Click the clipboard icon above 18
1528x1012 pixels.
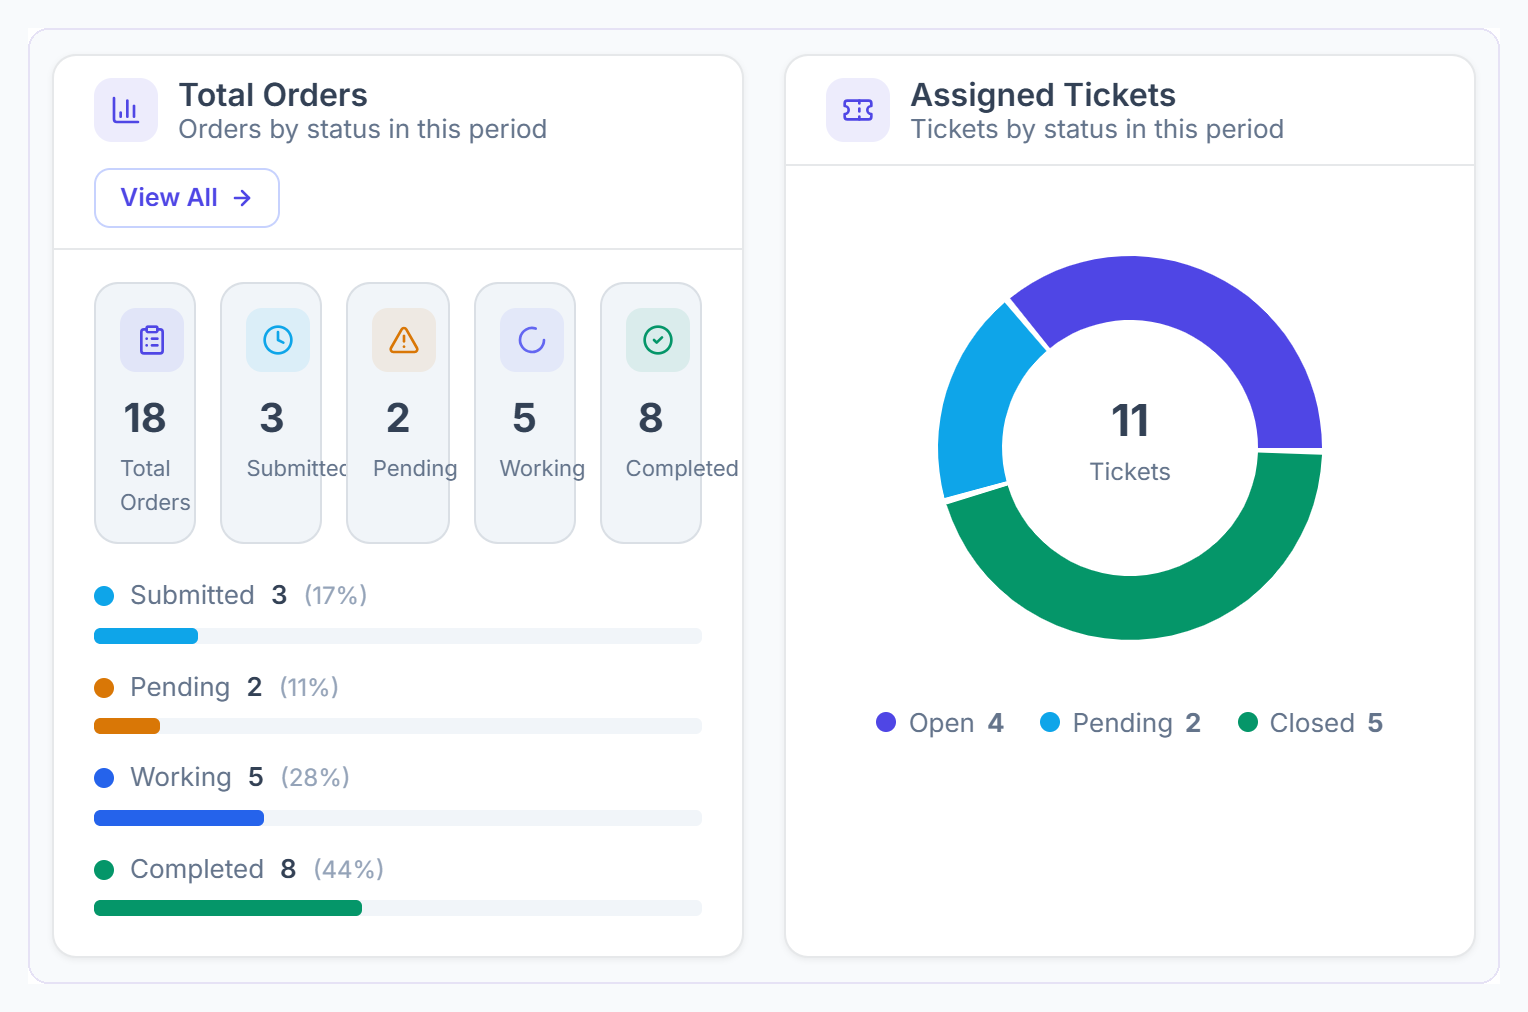click(x=152, y=340)
